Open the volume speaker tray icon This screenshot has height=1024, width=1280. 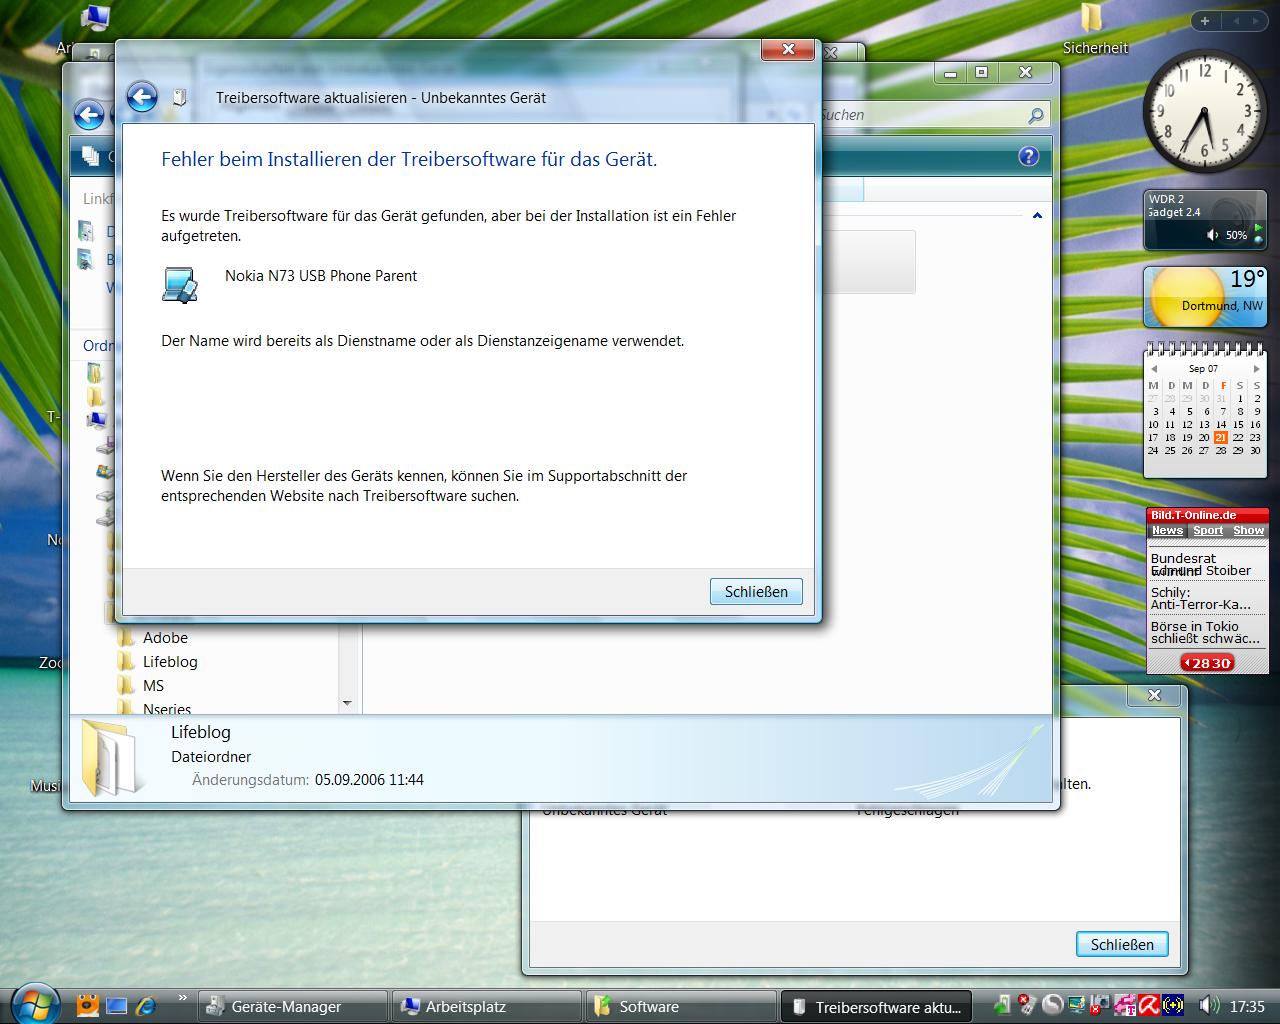click(x=1208, y=1006)
